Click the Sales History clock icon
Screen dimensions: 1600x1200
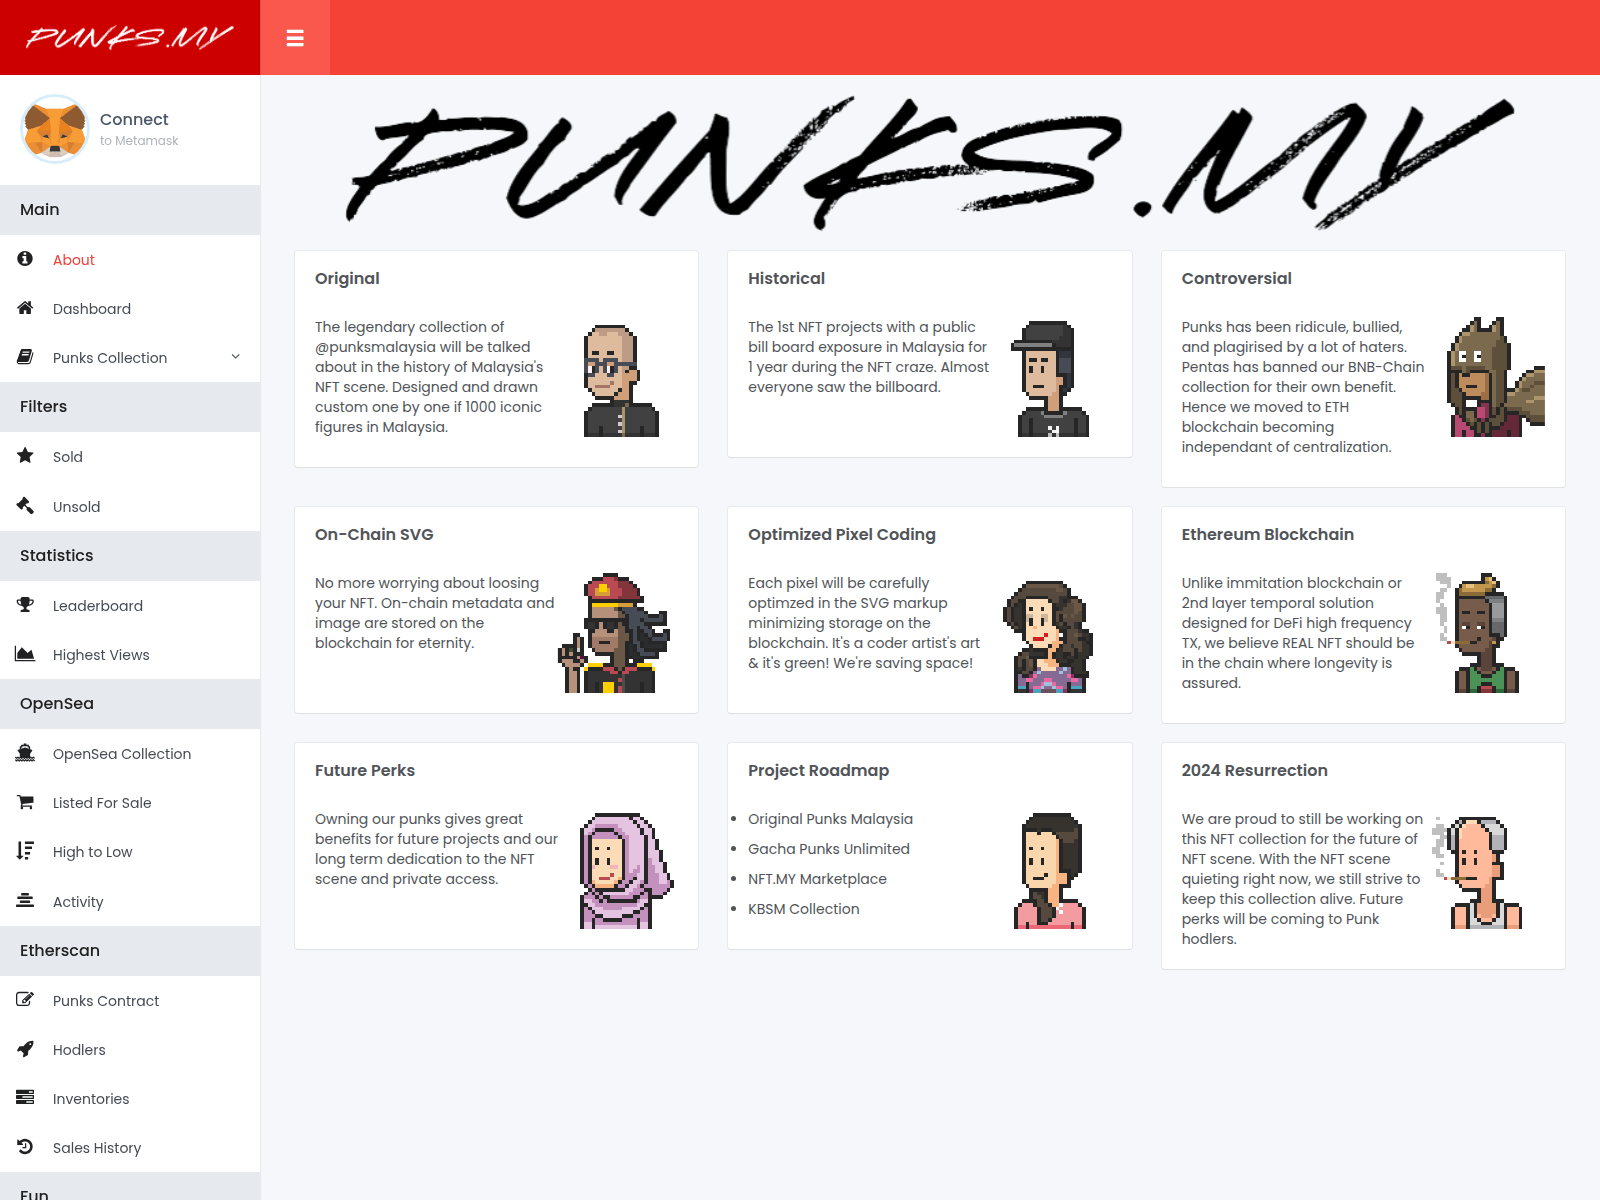point(25,1147)
